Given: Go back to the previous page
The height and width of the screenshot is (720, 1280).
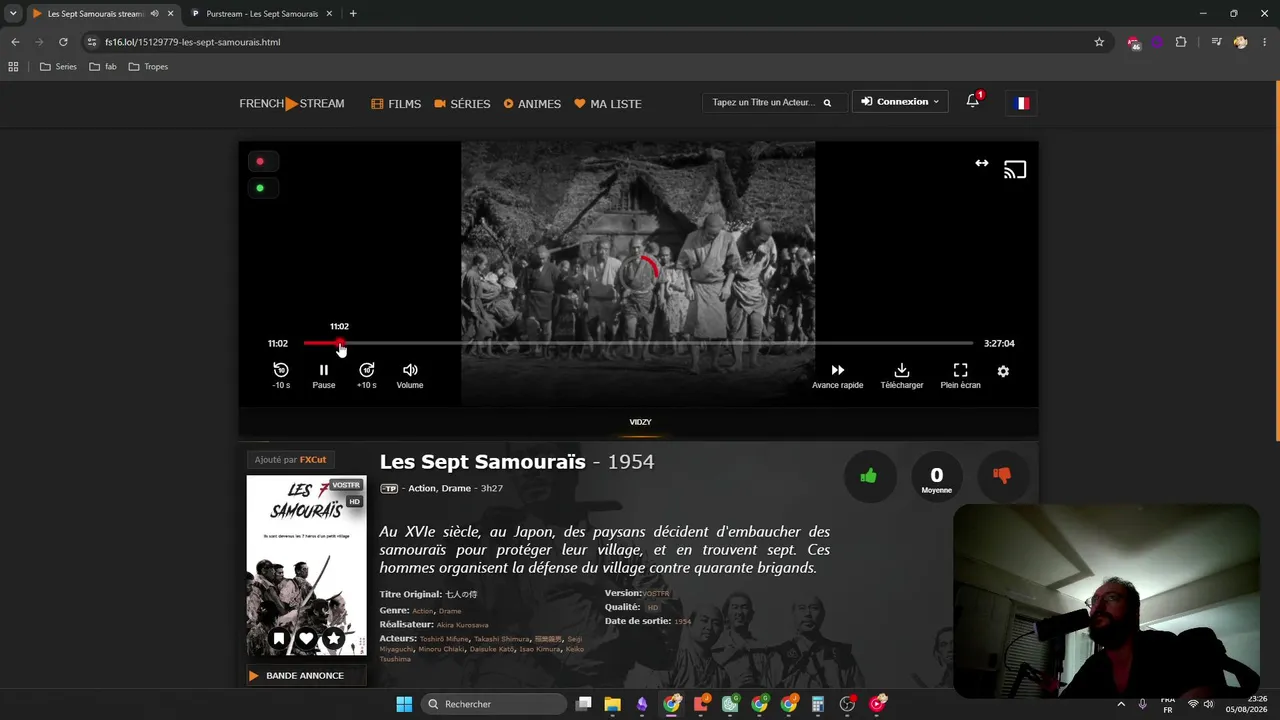Looking at the screenshot, I should point(15,42).
